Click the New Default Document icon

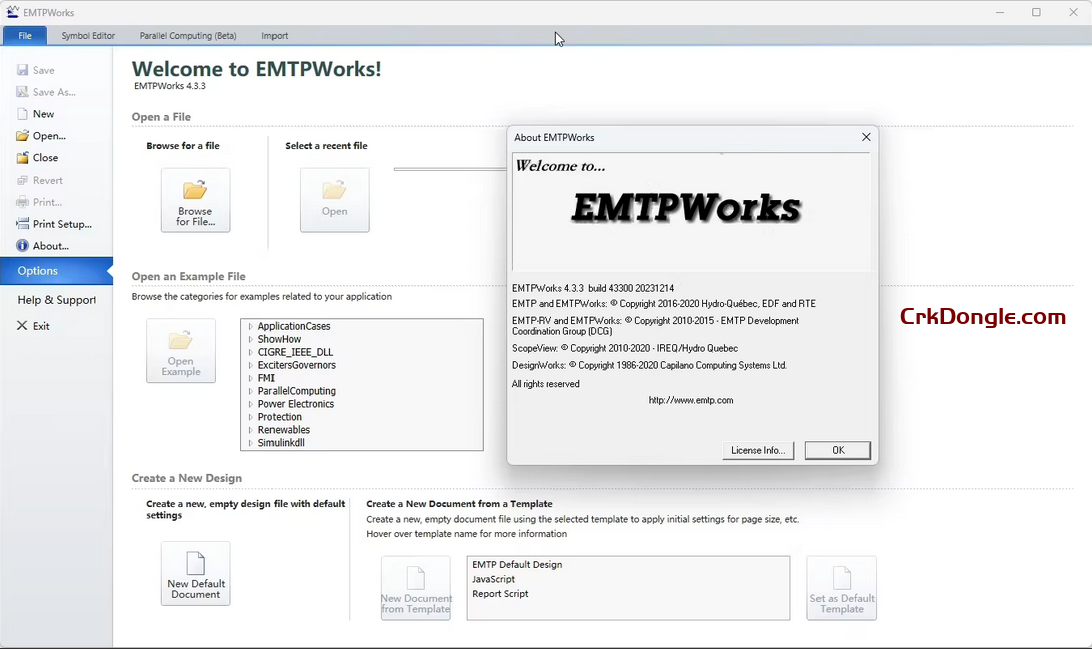pyautogui.click(x=195, y=563)
